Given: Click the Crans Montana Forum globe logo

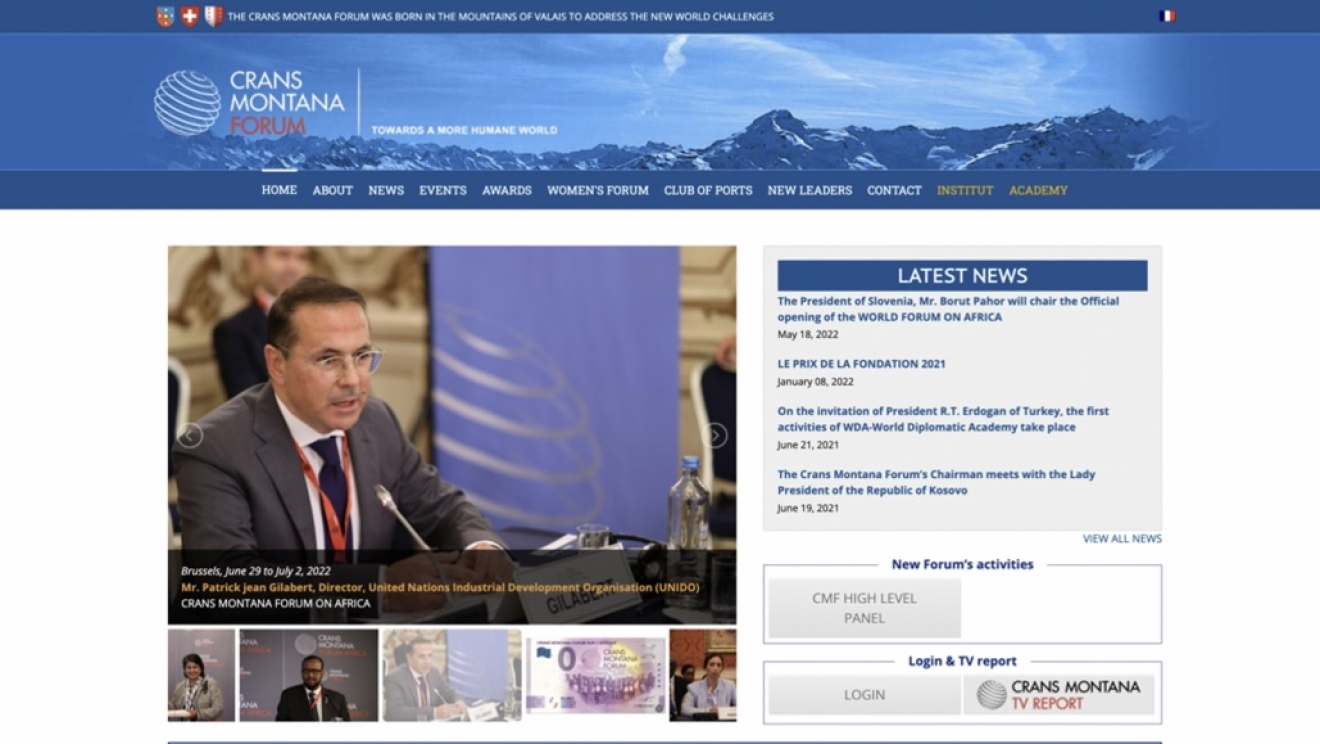Looking at the screenshot, I should pyautogui.click(x=185, y=103).
